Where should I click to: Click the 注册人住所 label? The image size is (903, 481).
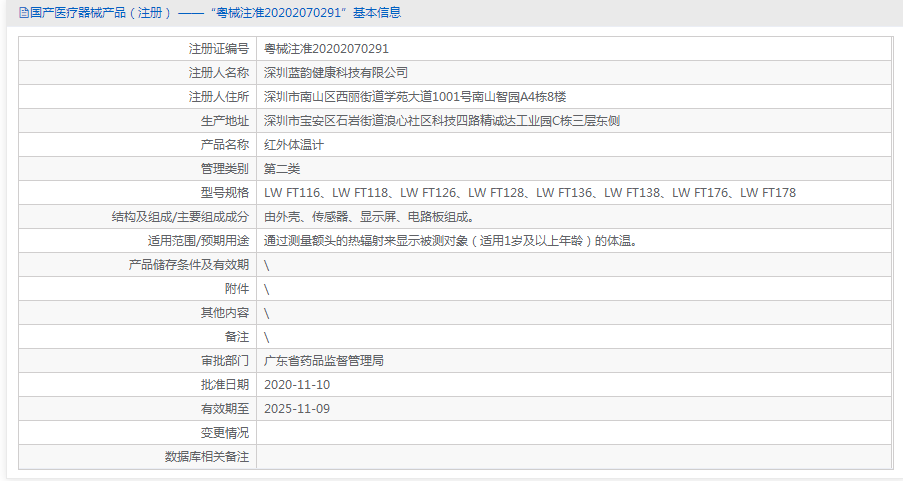pyautogui.click(x=219, y=97)
